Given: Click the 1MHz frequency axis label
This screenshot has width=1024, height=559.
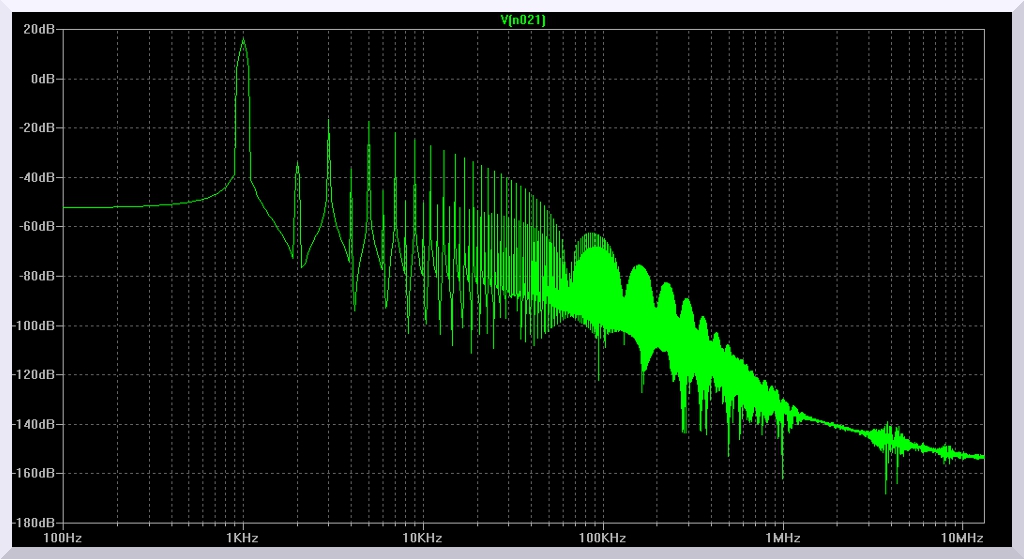Looking at the screenshot, I should (x=782, y=537).
